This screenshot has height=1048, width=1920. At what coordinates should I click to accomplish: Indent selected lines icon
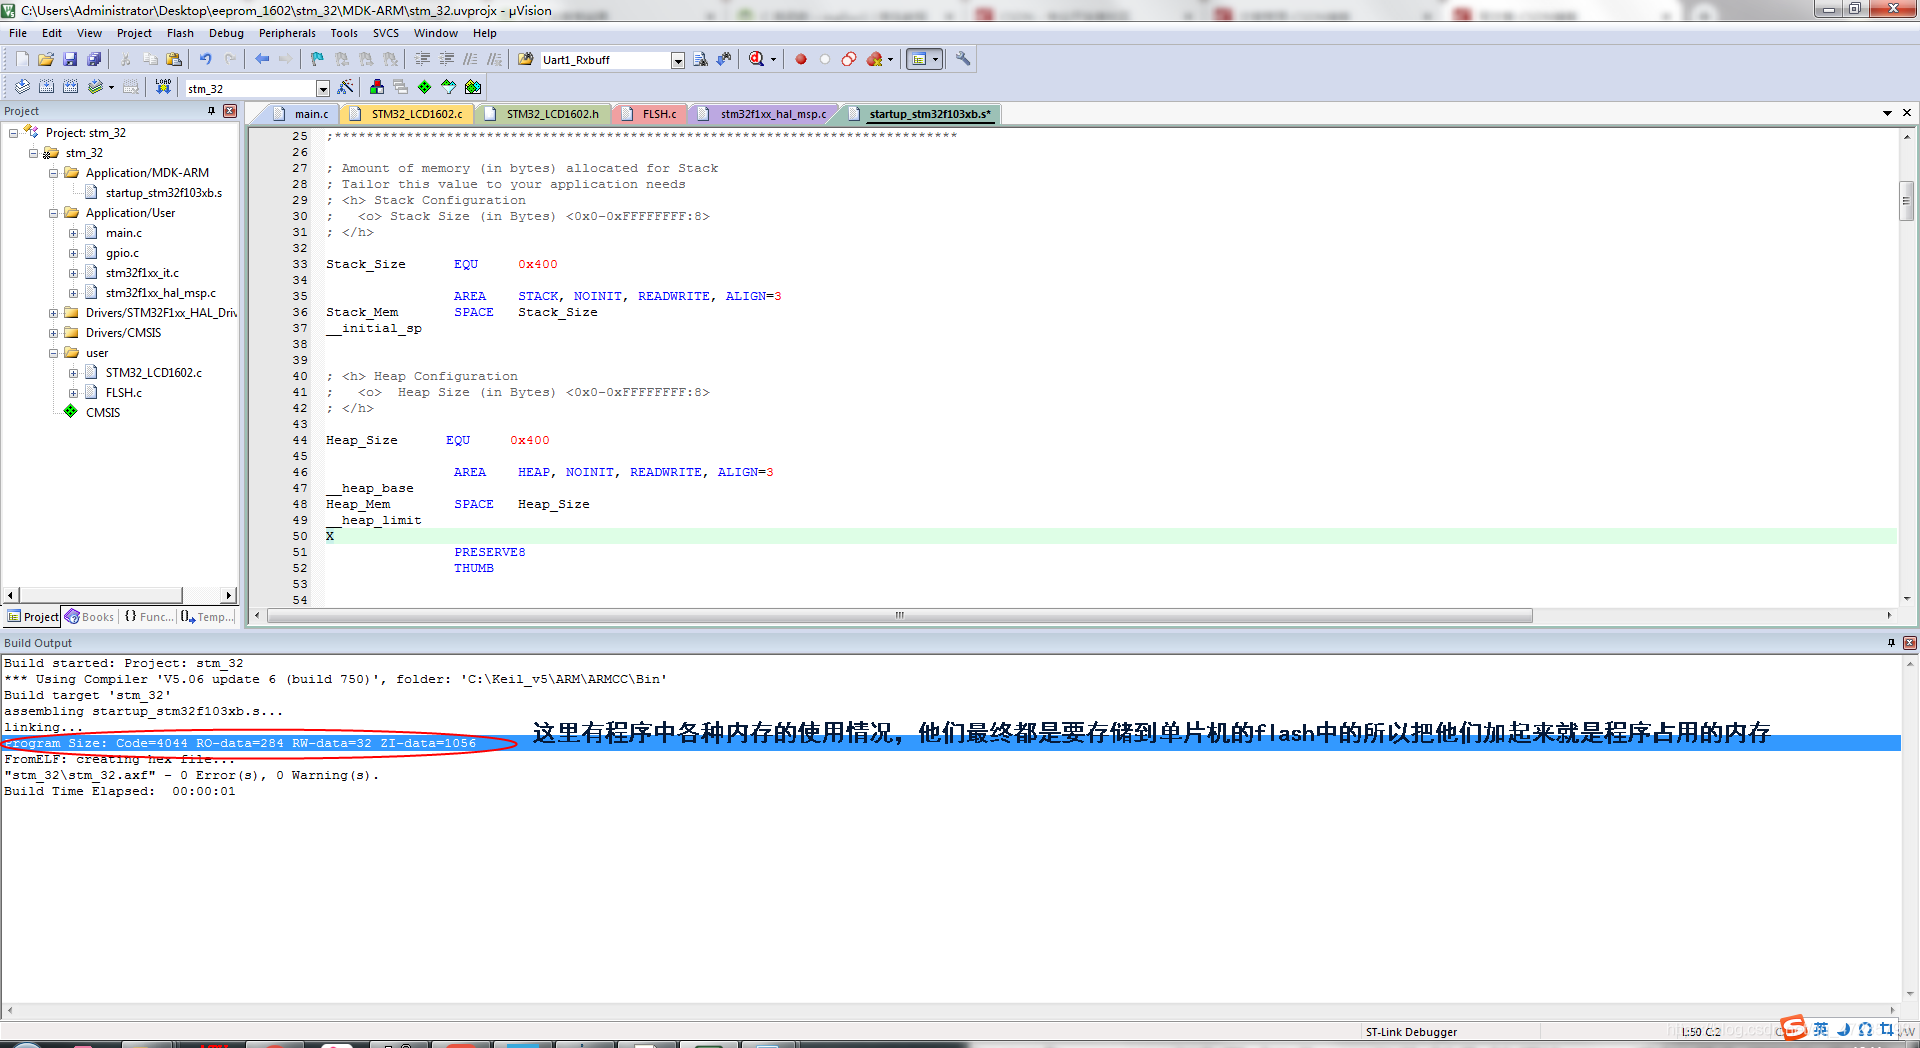tap(422, 59)
